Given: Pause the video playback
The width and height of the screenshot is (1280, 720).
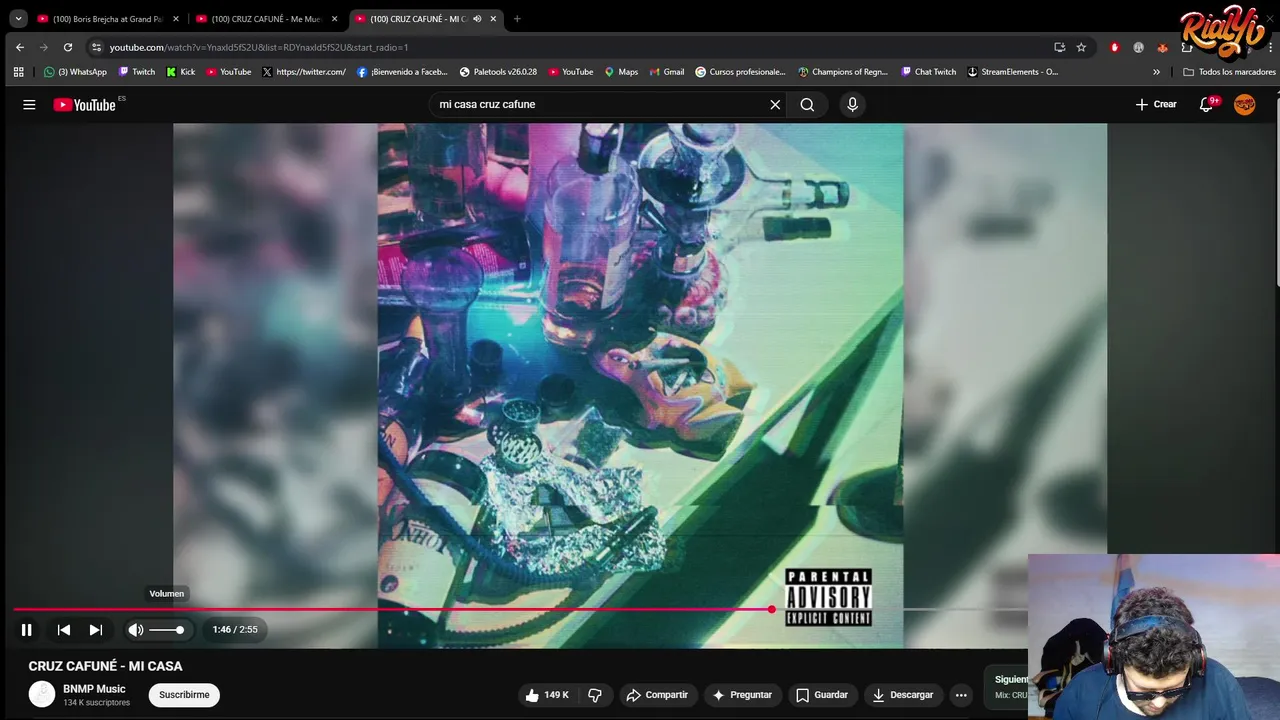Looking at the screenshot, I should [x=27, y=630].
